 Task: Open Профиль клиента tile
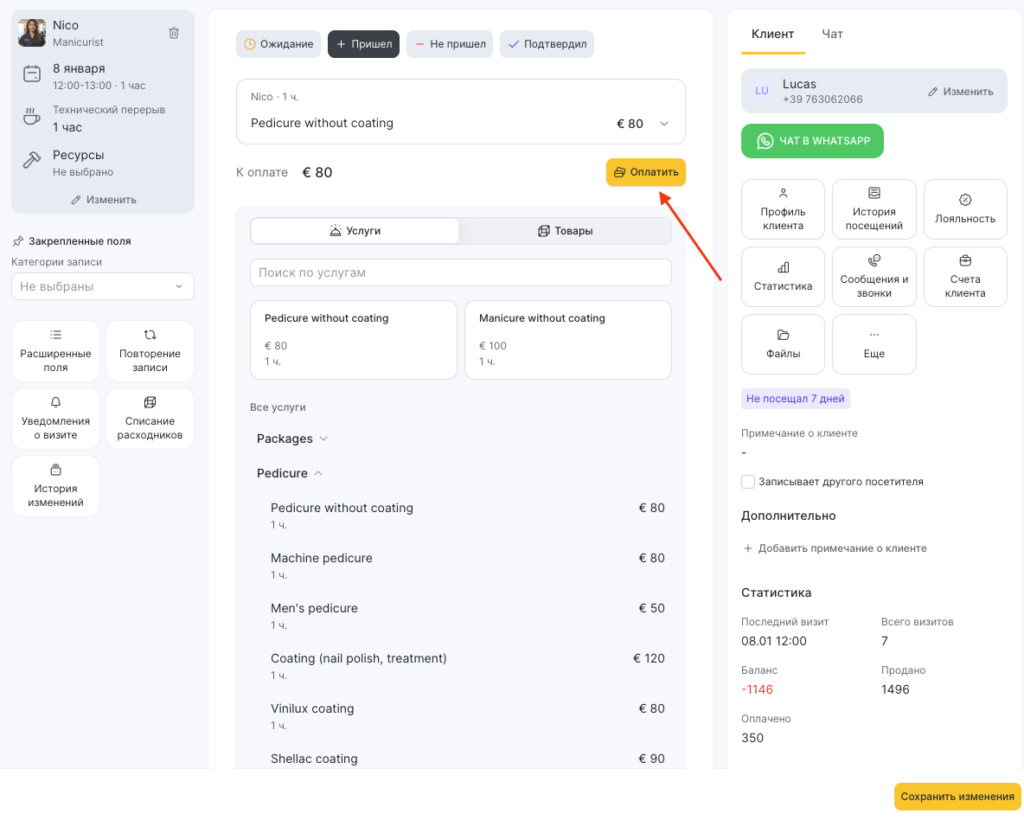[x=782, y=209]
